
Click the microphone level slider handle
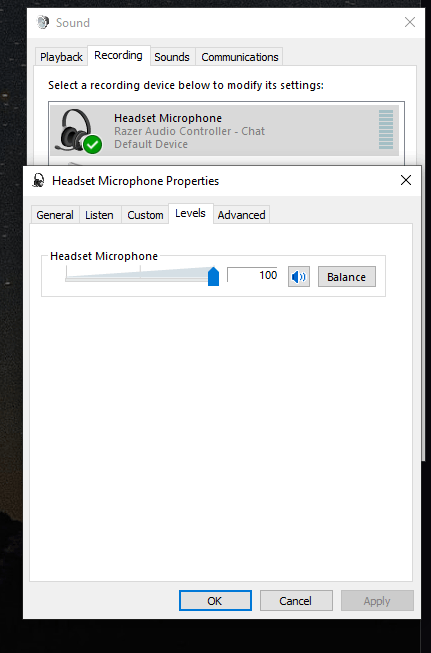pos(213,277)
